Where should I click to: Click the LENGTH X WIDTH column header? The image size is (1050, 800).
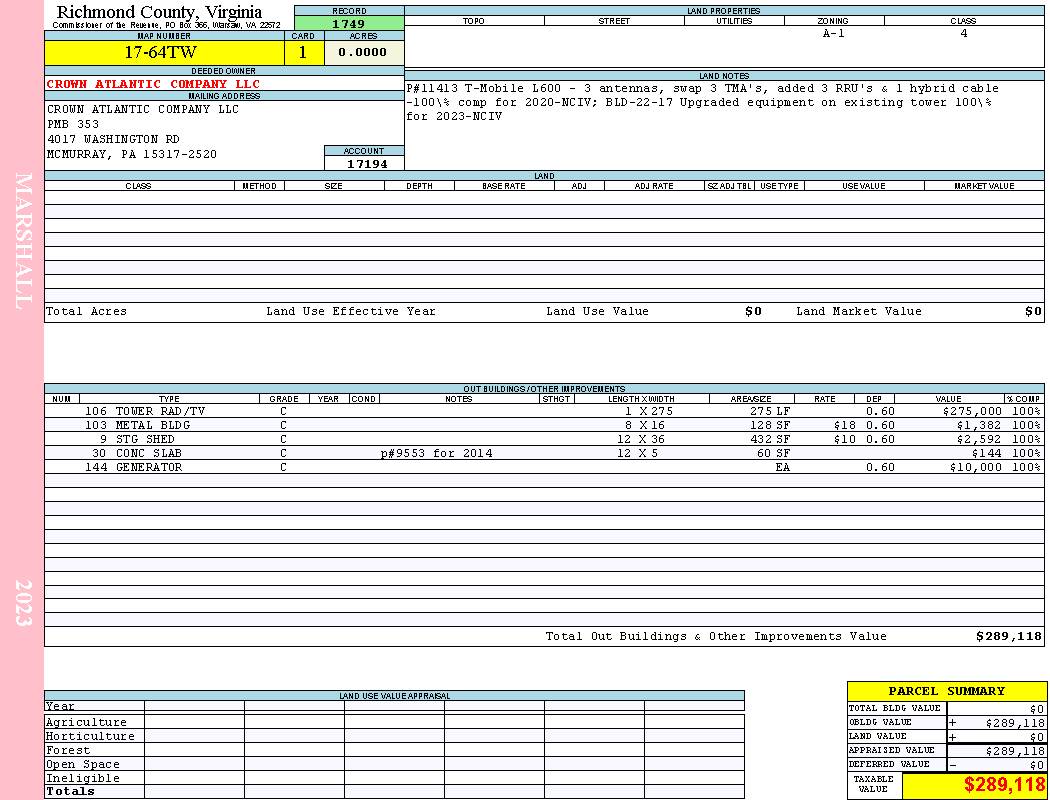click(x=642, y=399)
